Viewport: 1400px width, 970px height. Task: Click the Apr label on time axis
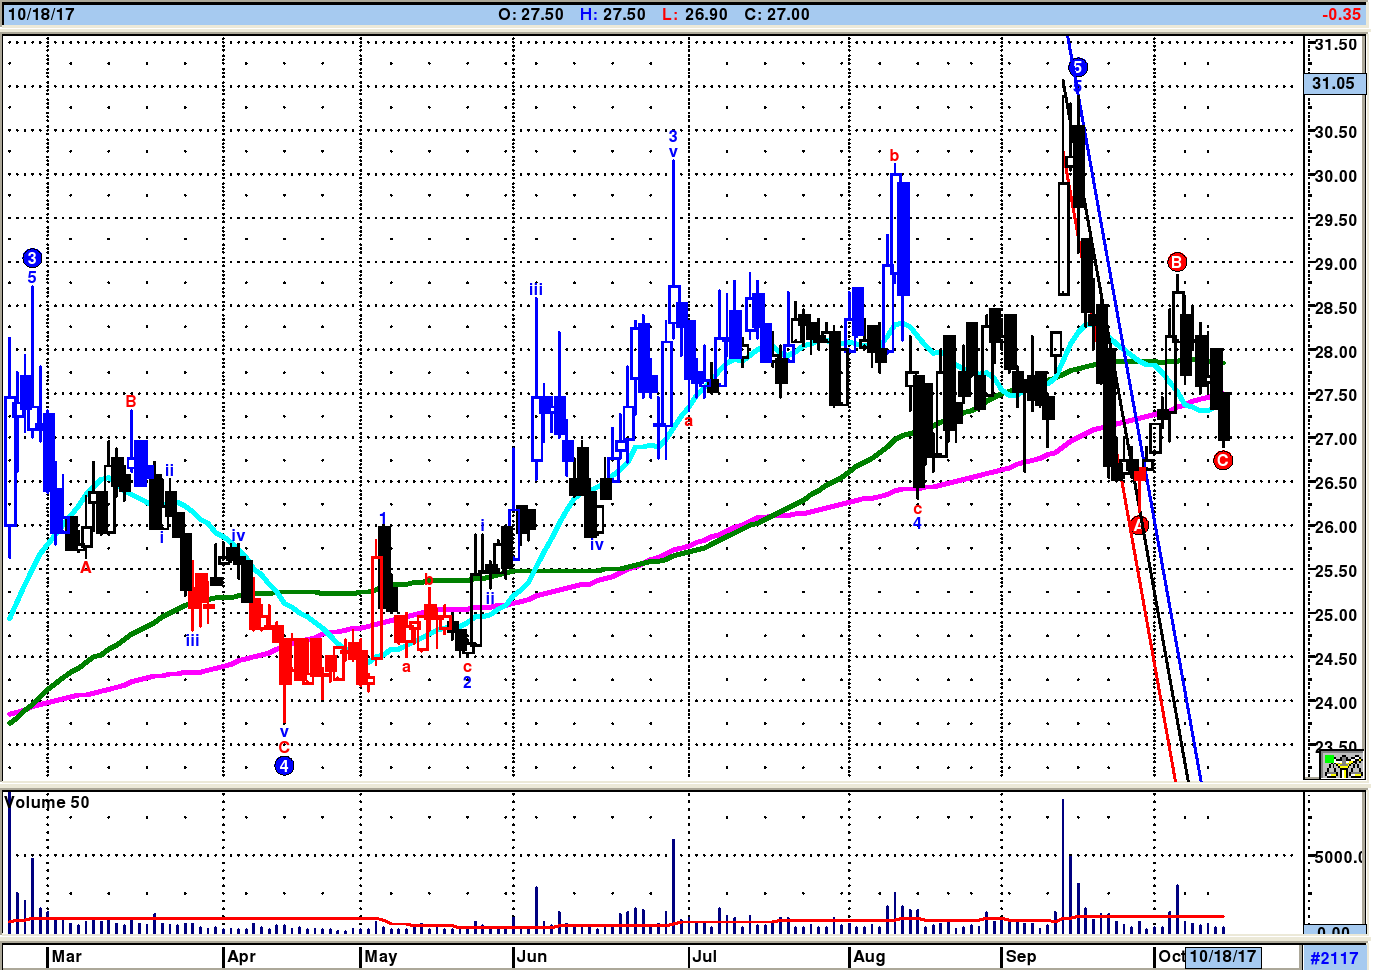click(x=242, y=956)
